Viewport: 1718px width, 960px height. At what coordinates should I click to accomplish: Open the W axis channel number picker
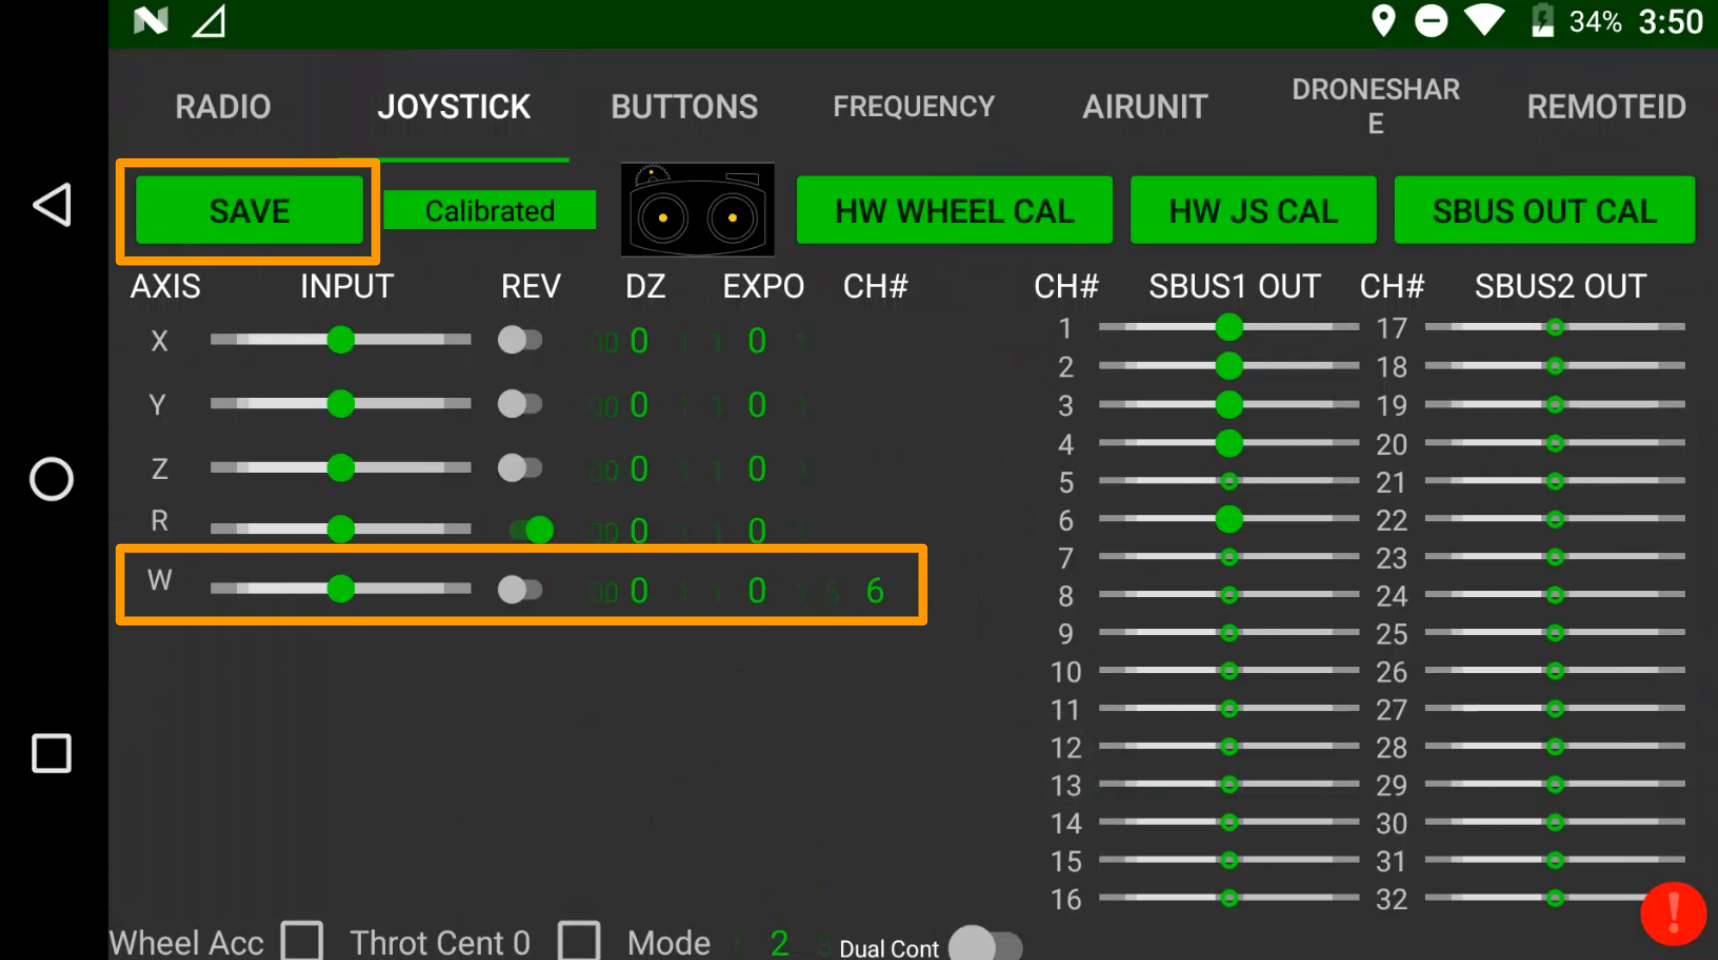874,591
